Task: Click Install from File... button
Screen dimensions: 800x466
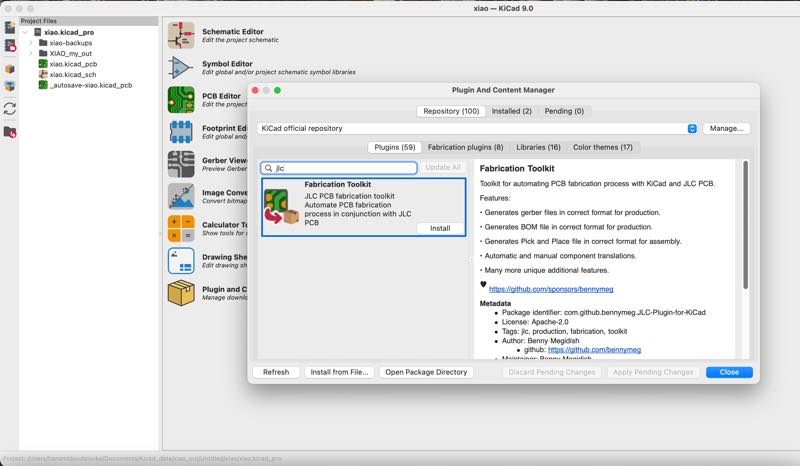Action: 339,372
